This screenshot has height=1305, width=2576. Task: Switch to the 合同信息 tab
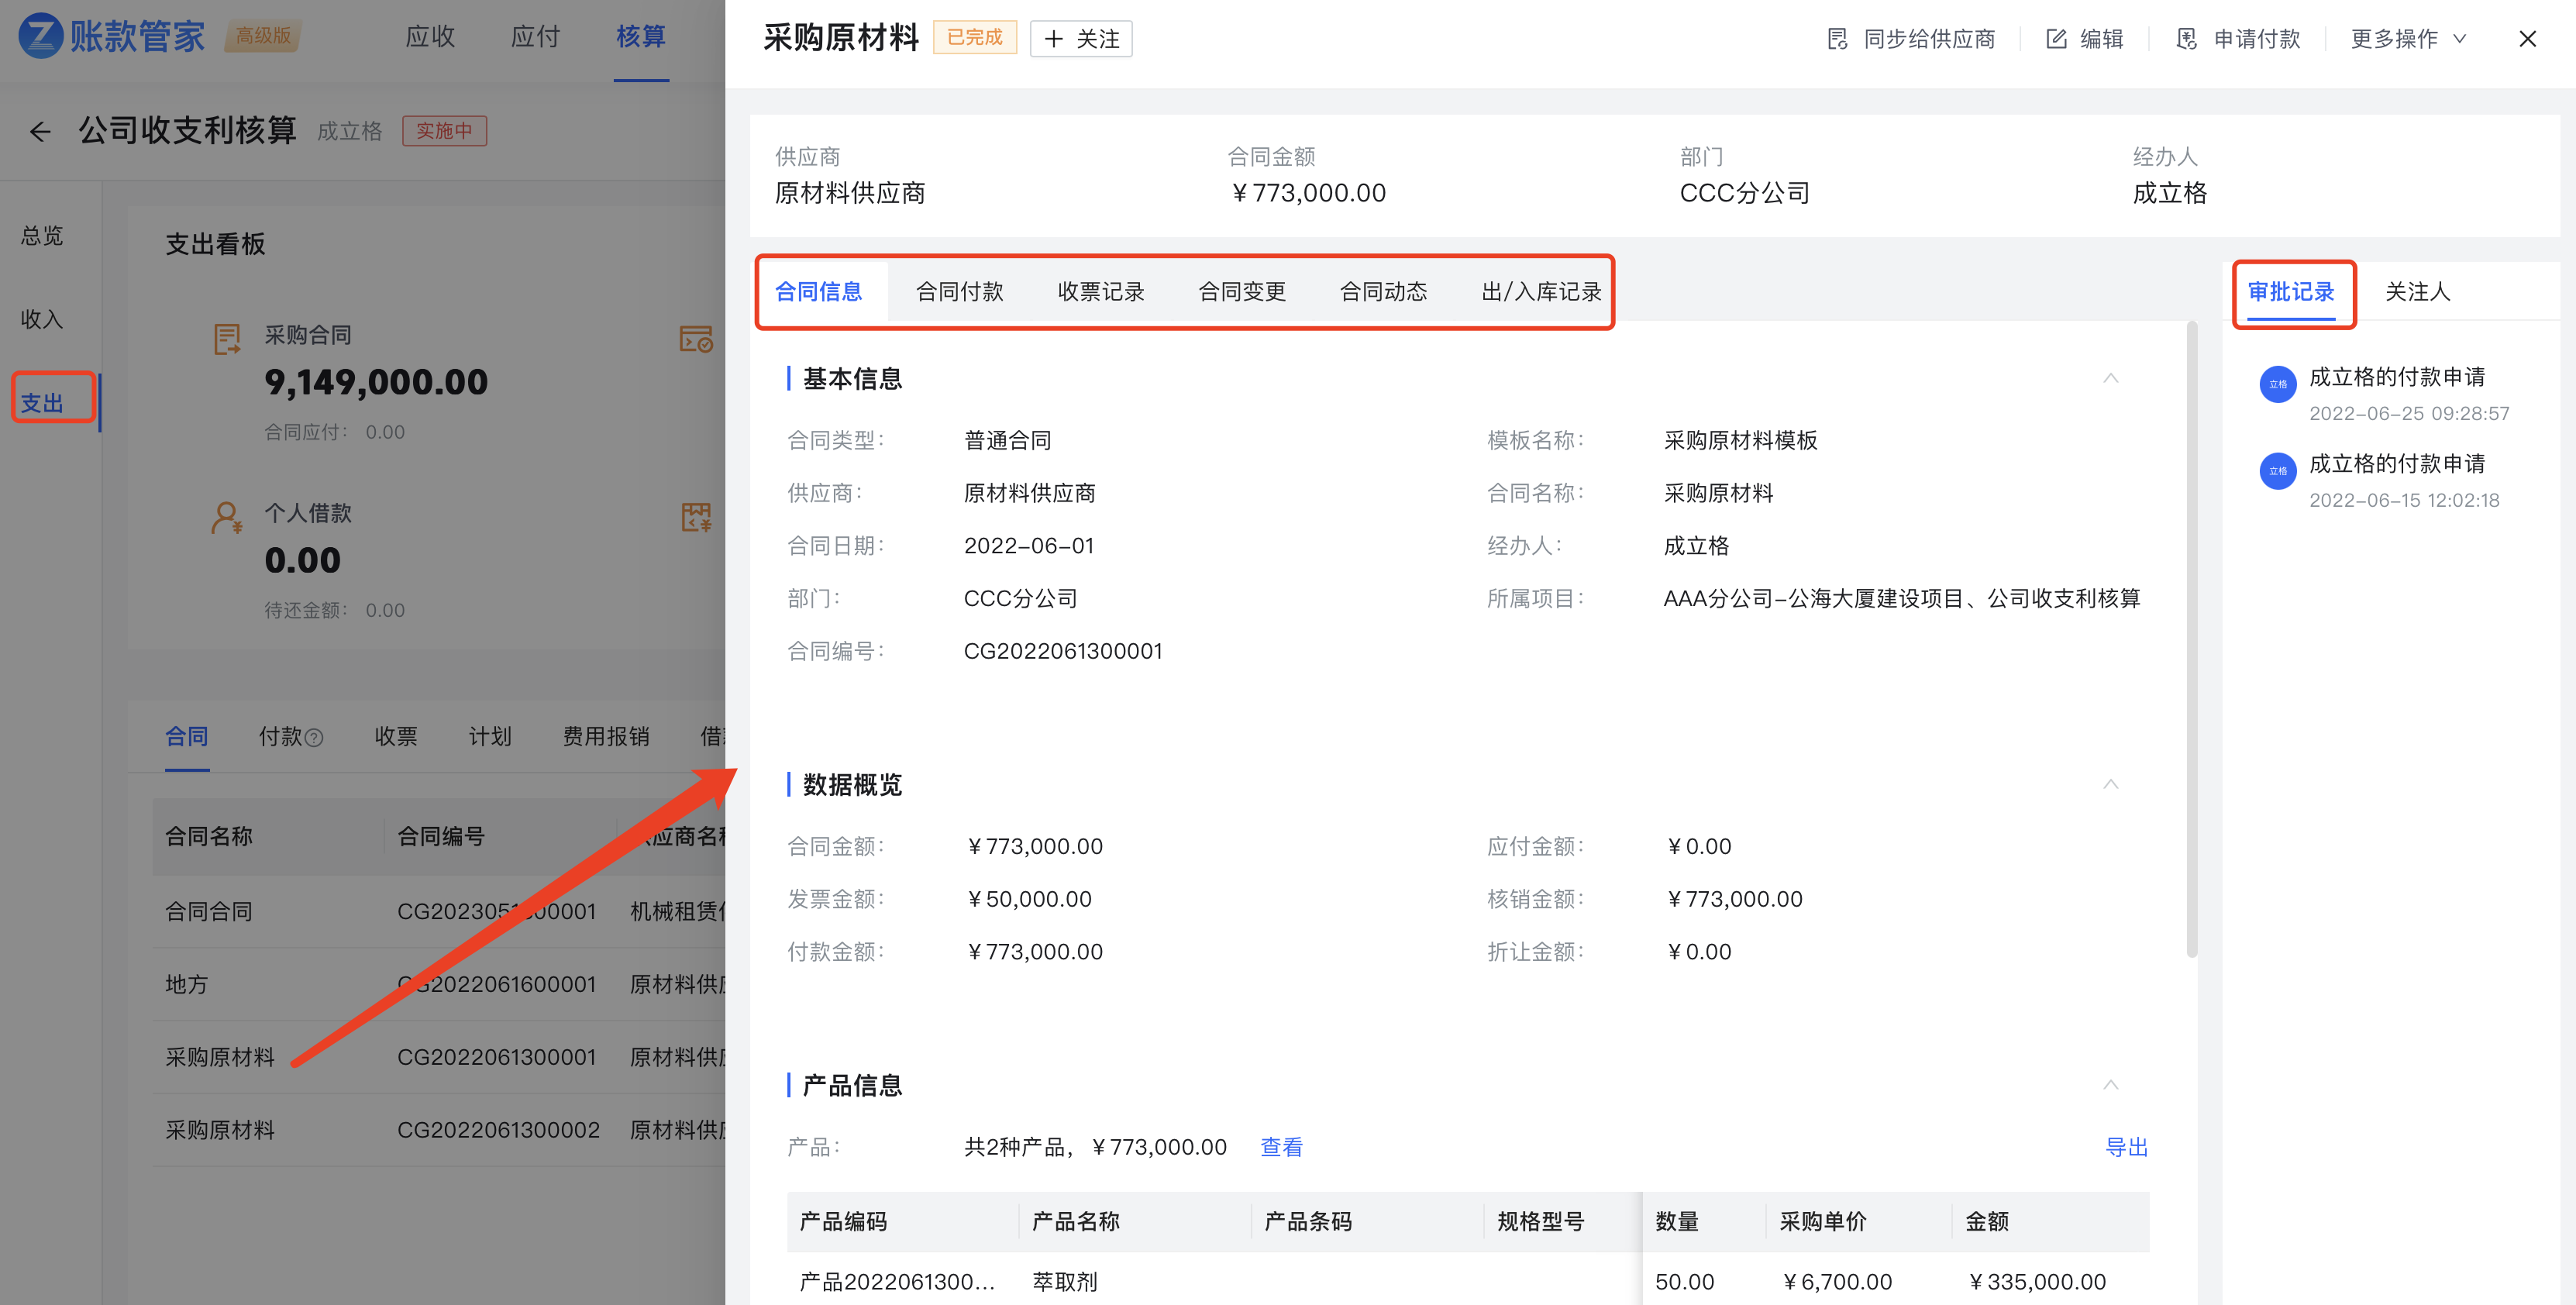coord(819,292)
